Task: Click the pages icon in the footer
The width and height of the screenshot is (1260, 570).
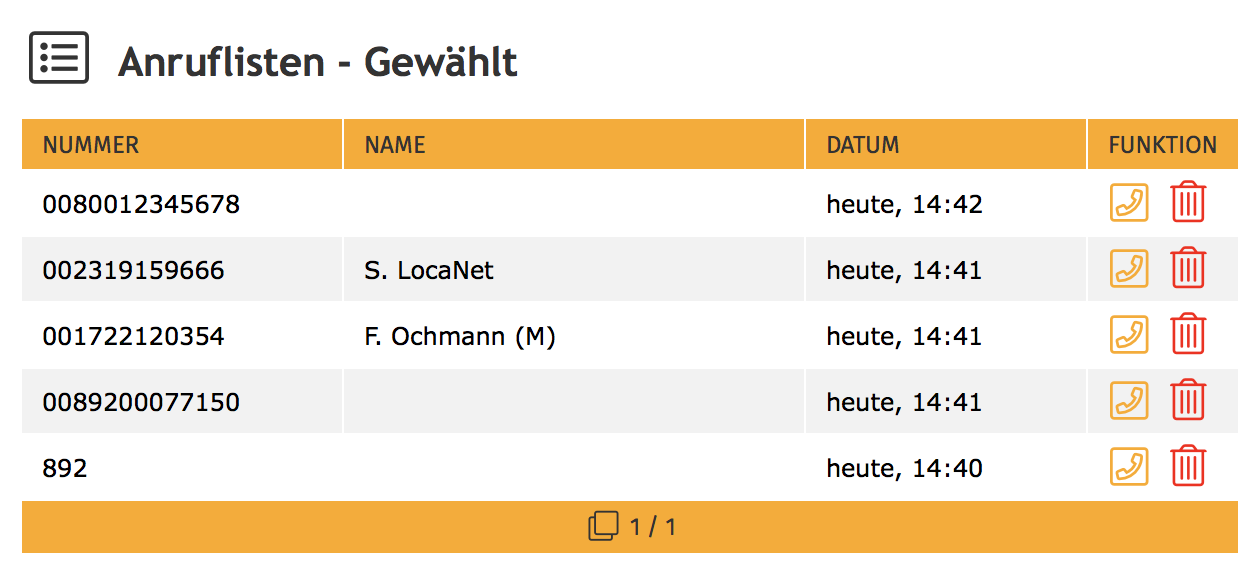Action: [x=603, y=526]
